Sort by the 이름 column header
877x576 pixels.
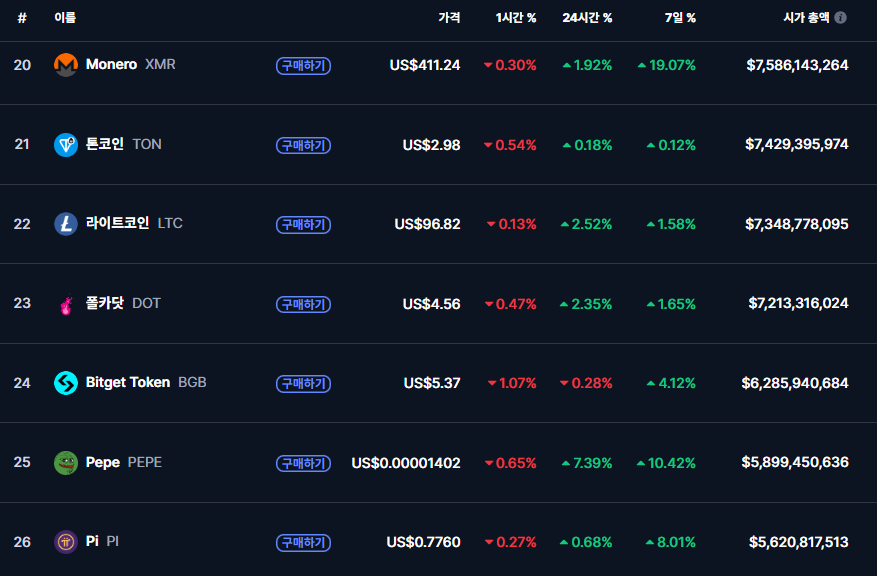tap(65, 18)
